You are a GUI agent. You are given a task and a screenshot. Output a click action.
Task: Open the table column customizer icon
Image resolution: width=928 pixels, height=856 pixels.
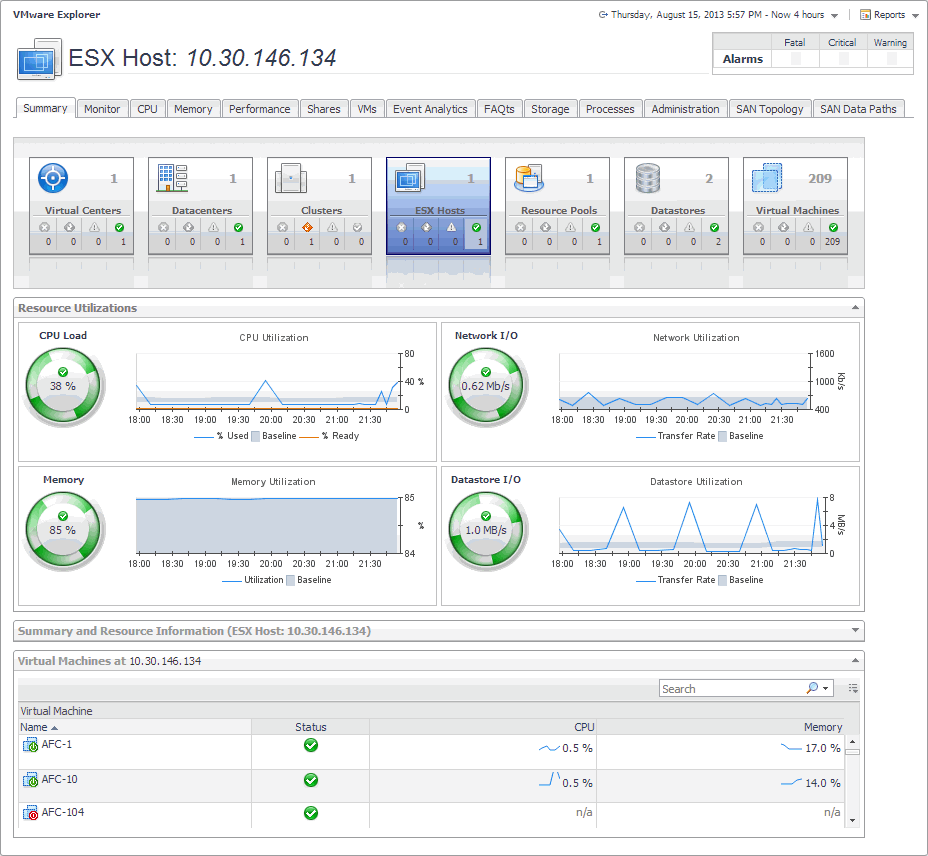(853, 688)
